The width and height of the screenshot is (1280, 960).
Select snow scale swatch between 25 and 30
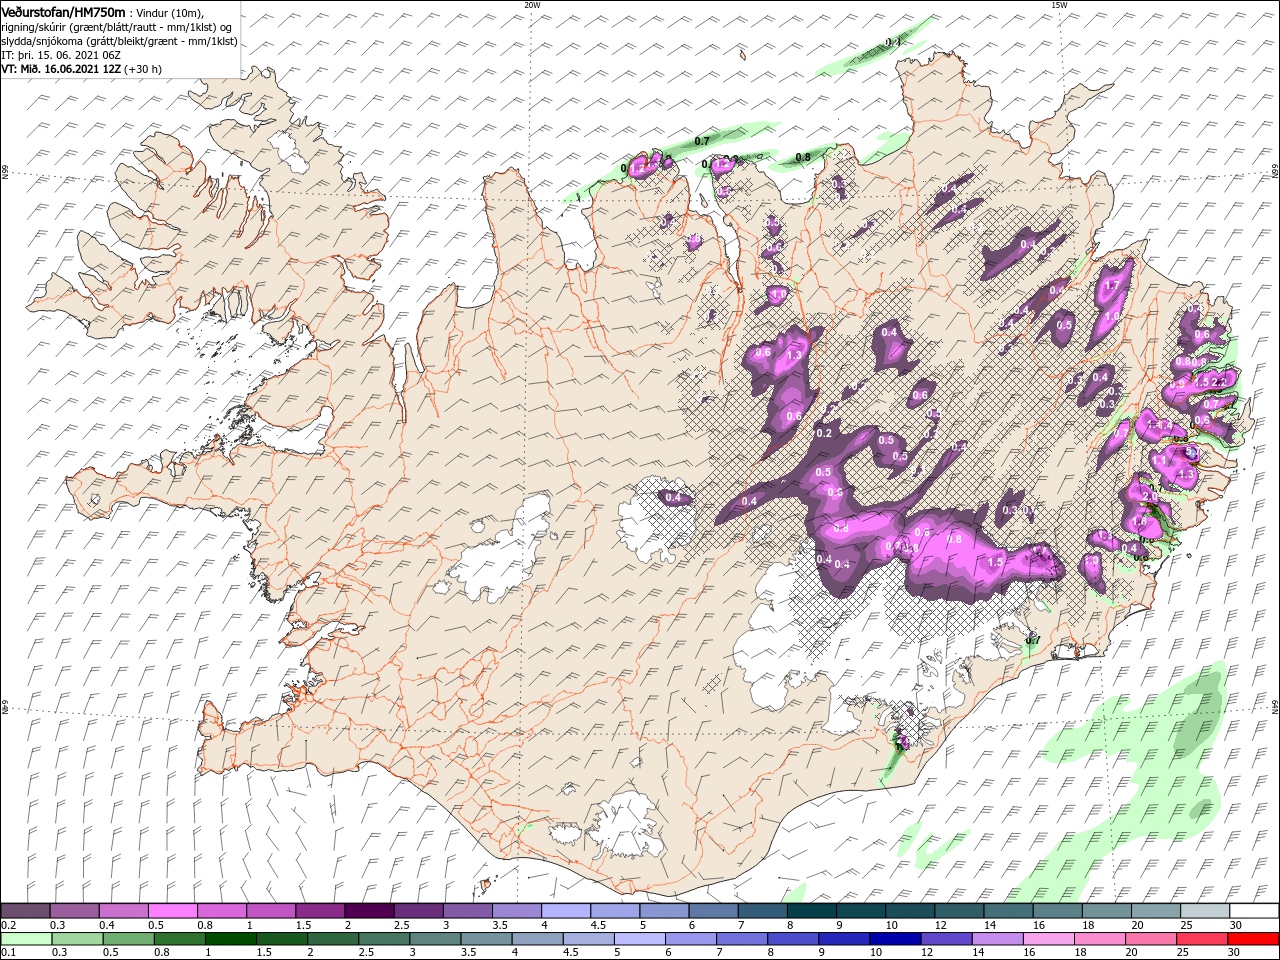point(1205,911)
